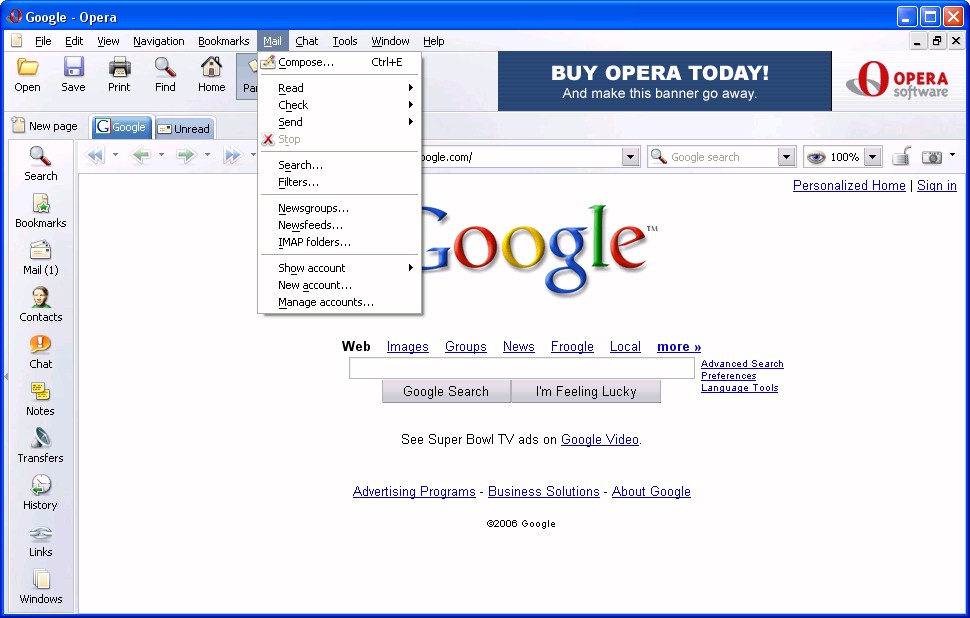Expand the Rewind button dropdown arrow
Image resolution: width=970 pixels, height=618 pixels.
(x=115, y=155)
